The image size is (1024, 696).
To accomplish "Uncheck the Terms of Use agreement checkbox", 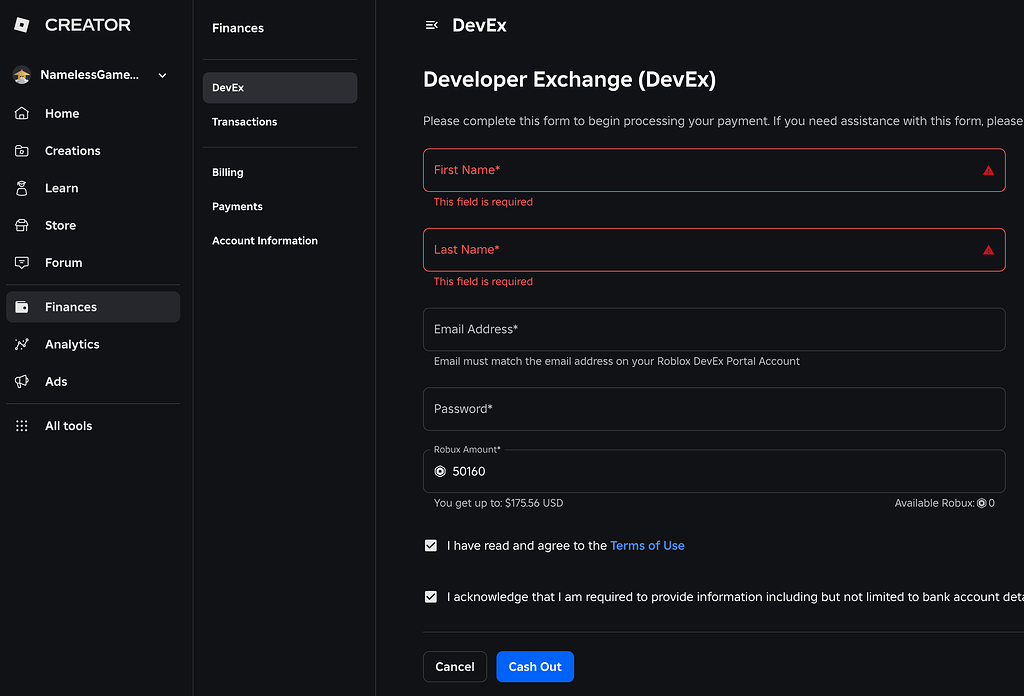I will [x=430, y=545].
